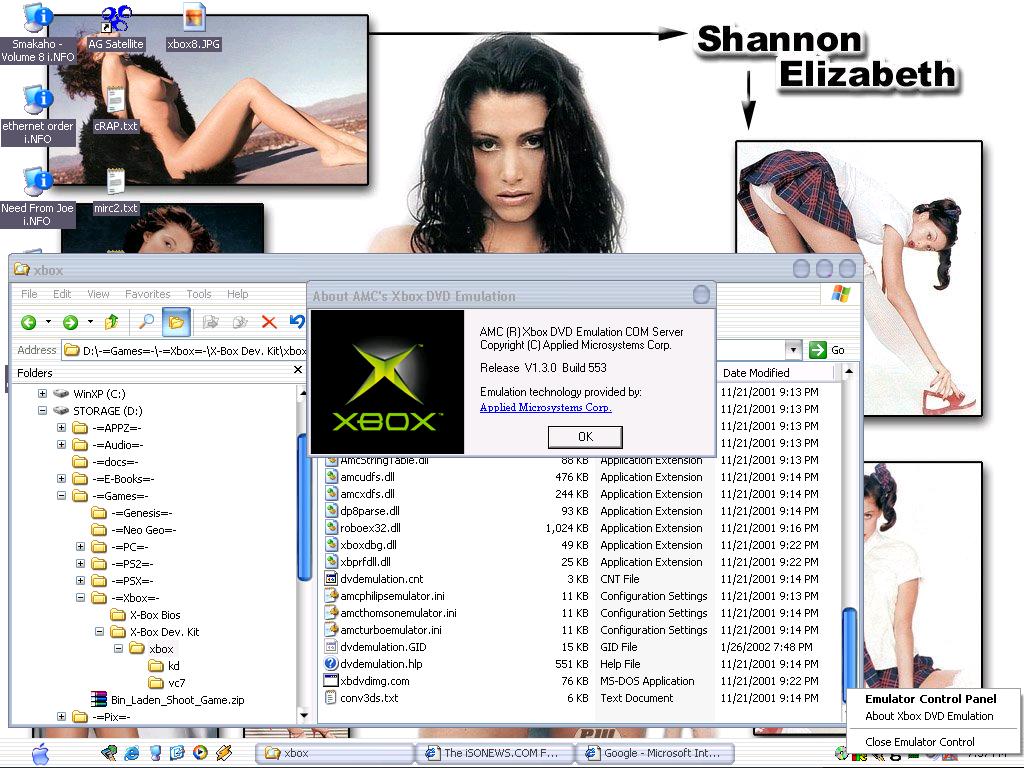Select the Smakaho Volume 8 i.NFO desktop icon
Image resolution: width=1024 pixels, height=768 pixels.
37,33
